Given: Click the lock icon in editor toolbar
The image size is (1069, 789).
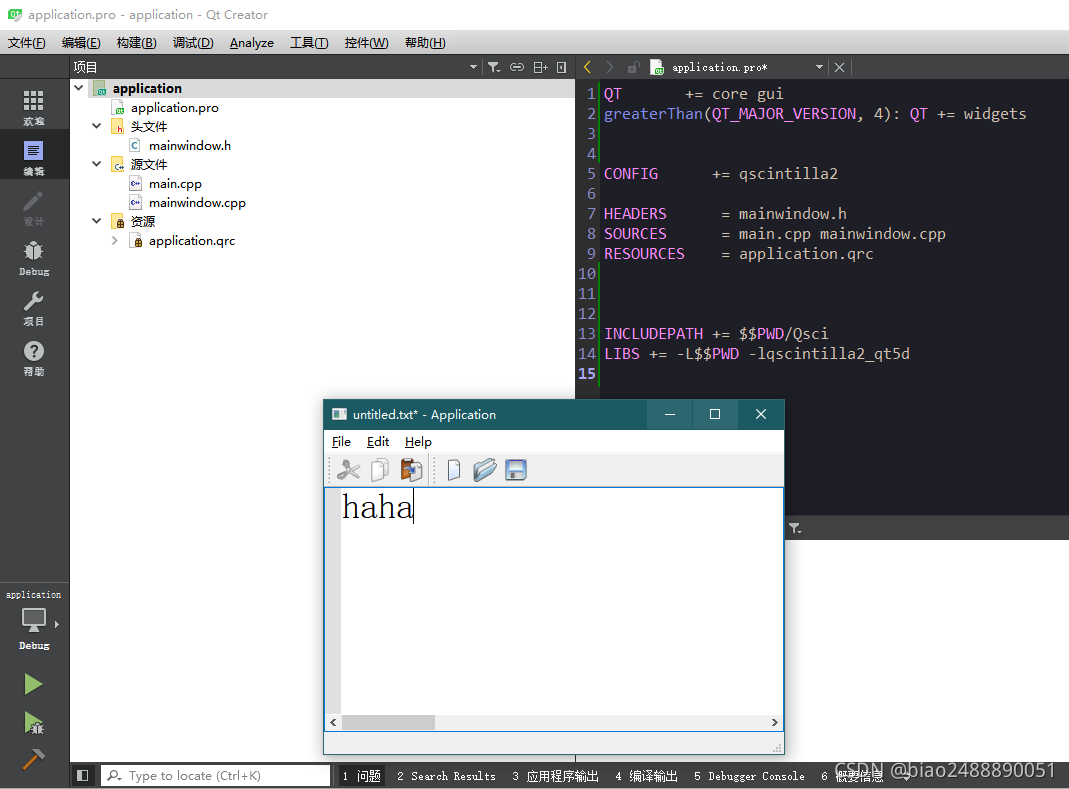Looking at the screenshot, I should pos(633,68).
